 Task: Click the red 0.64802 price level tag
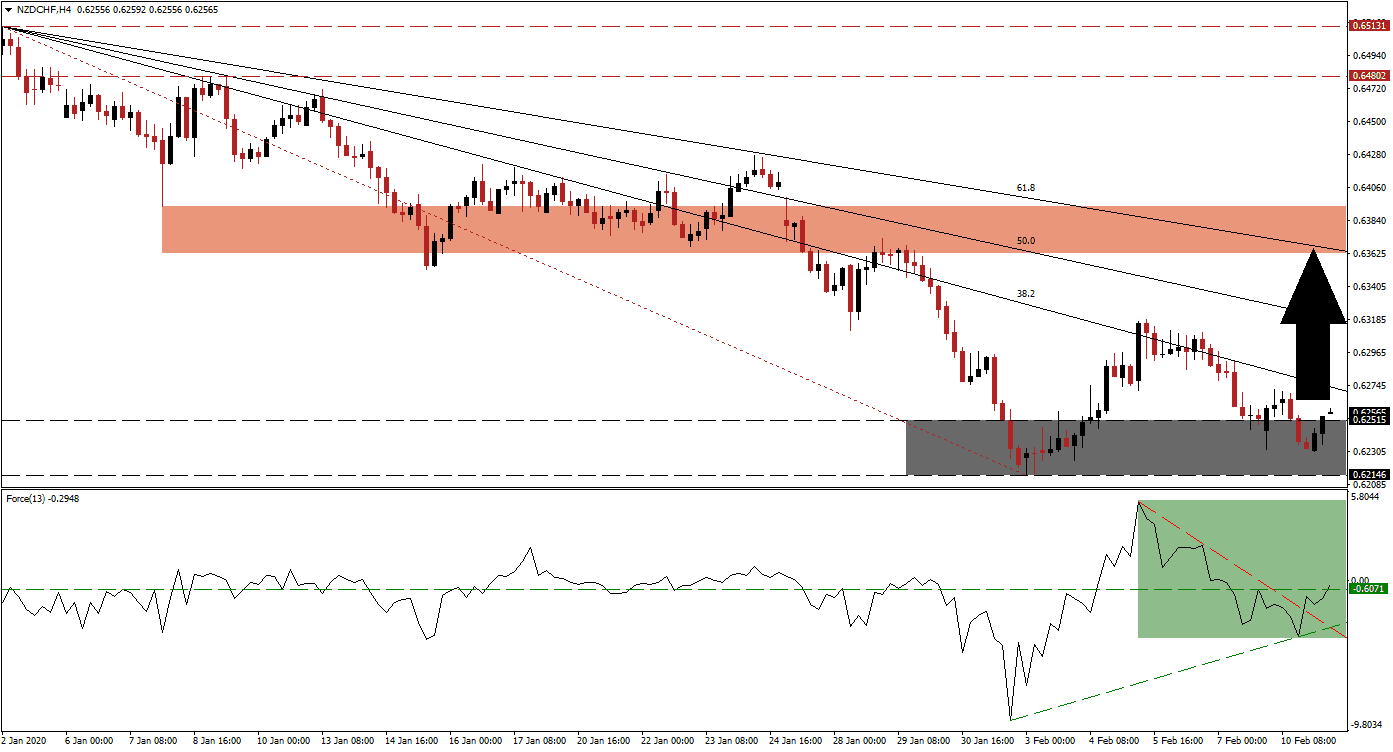(x=1367, y=76)
